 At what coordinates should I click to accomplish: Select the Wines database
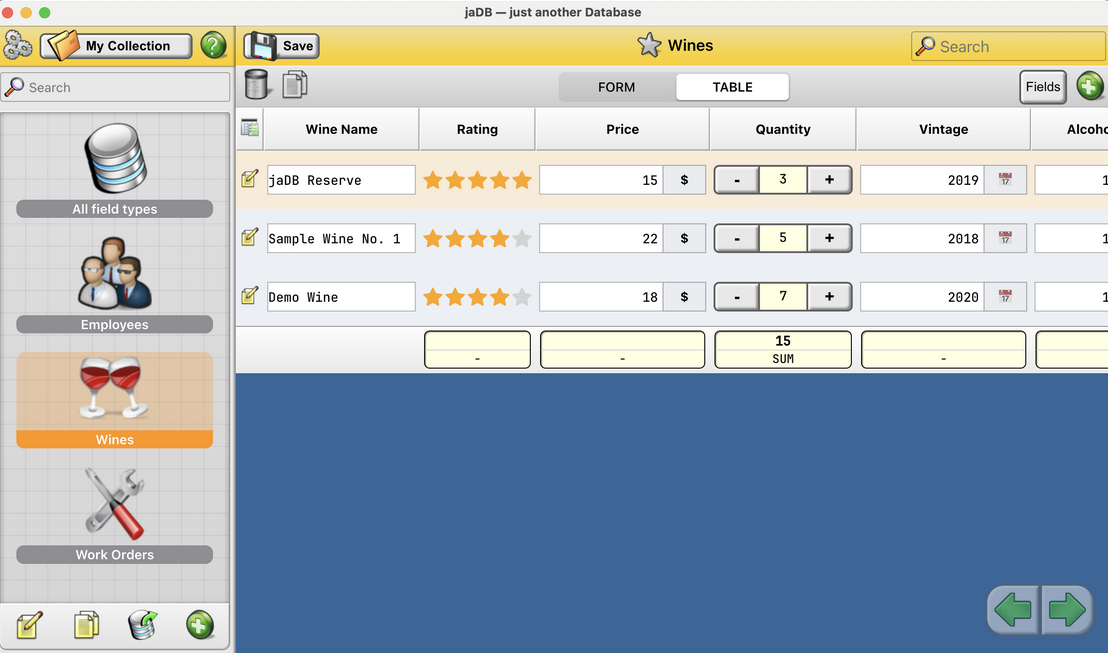click(114, 400)
